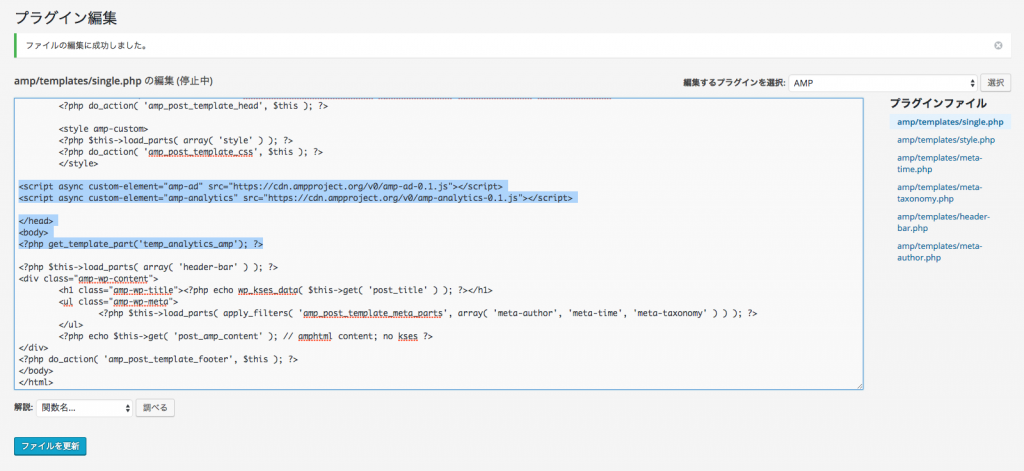Screen dimensions: 1024x471
Task: Click the resize handle of the code editor
Action: pyautogui.click(x=859, y=386)
